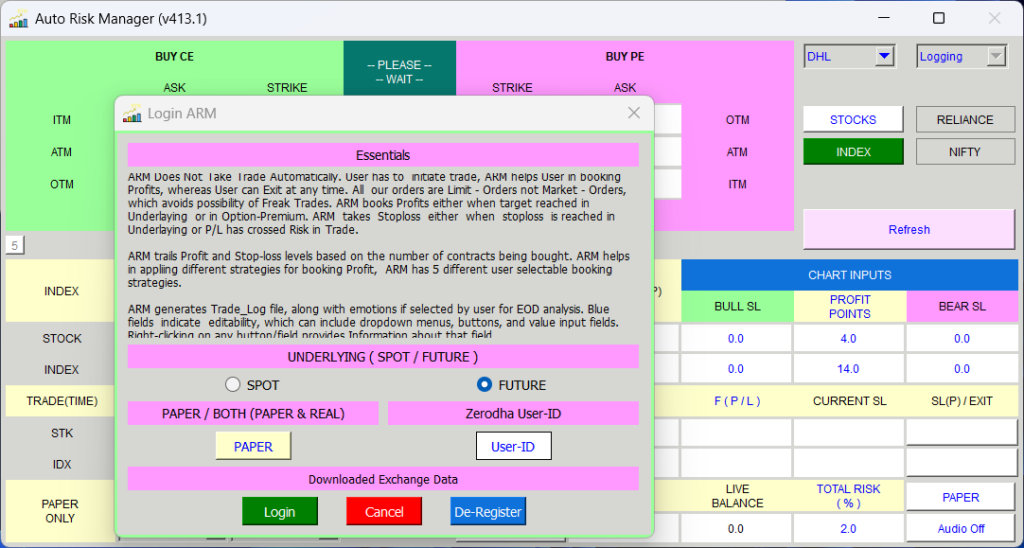Screen dimensions: 1024x548
Task: Click the STOCK row BEAR SL value 0.0
Action: (961, 338)
